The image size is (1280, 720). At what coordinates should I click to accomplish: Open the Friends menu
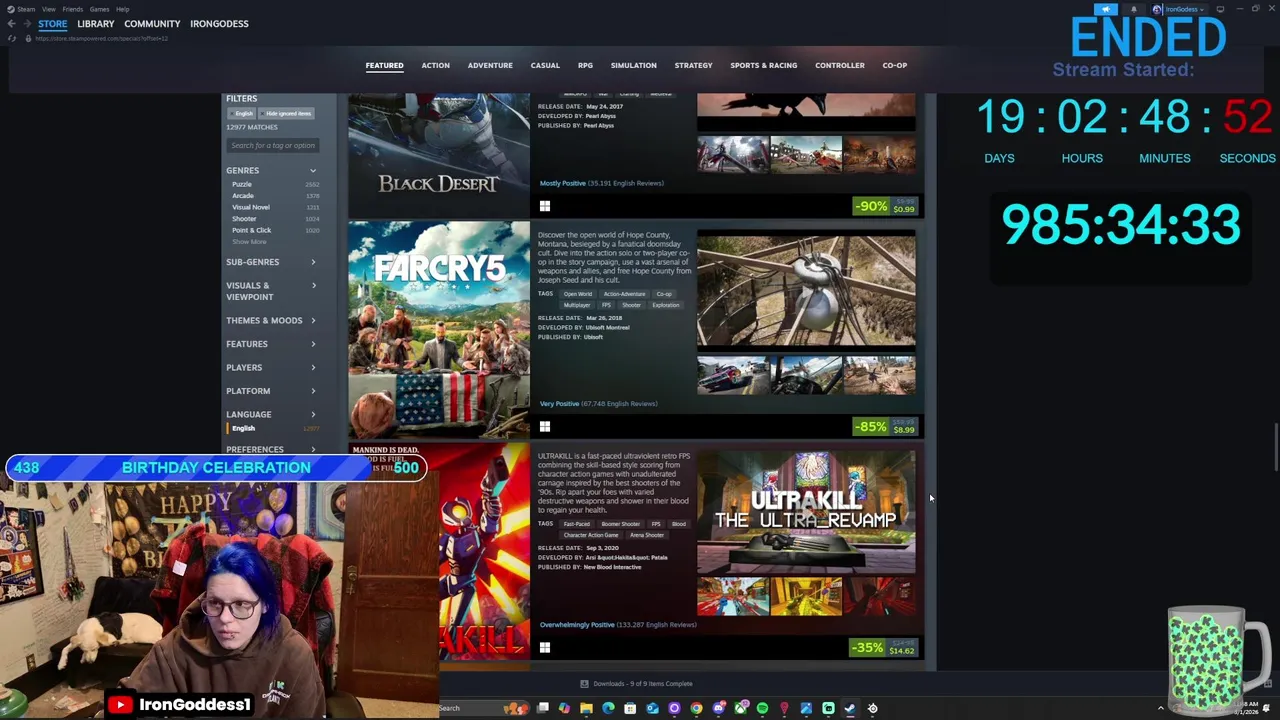pos(73,9)
